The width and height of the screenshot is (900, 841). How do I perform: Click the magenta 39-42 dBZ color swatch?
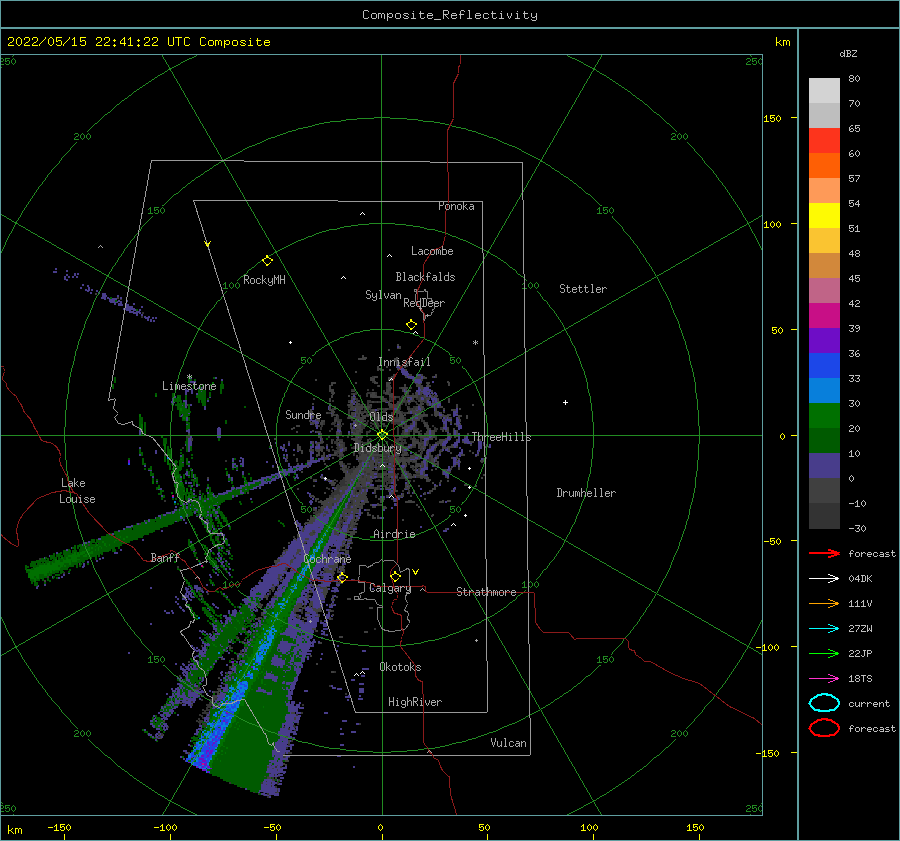tap(824, 316)
